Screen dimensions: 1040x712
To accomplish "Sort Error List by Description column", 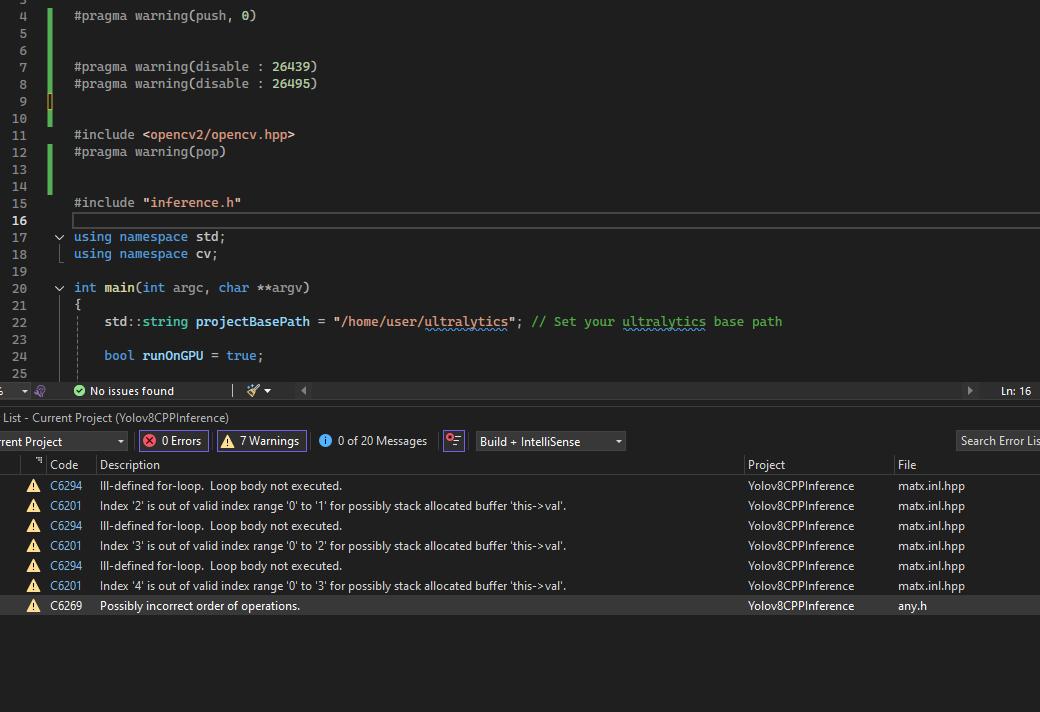I will (130, 465).
